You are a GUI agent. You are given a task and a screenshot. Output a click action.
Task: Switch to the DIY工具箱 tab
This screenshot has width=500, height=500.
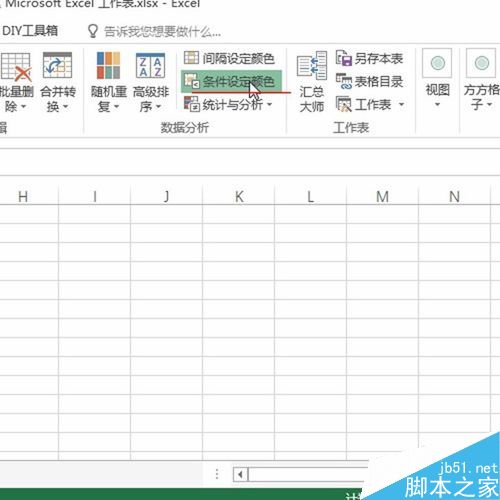30,31
